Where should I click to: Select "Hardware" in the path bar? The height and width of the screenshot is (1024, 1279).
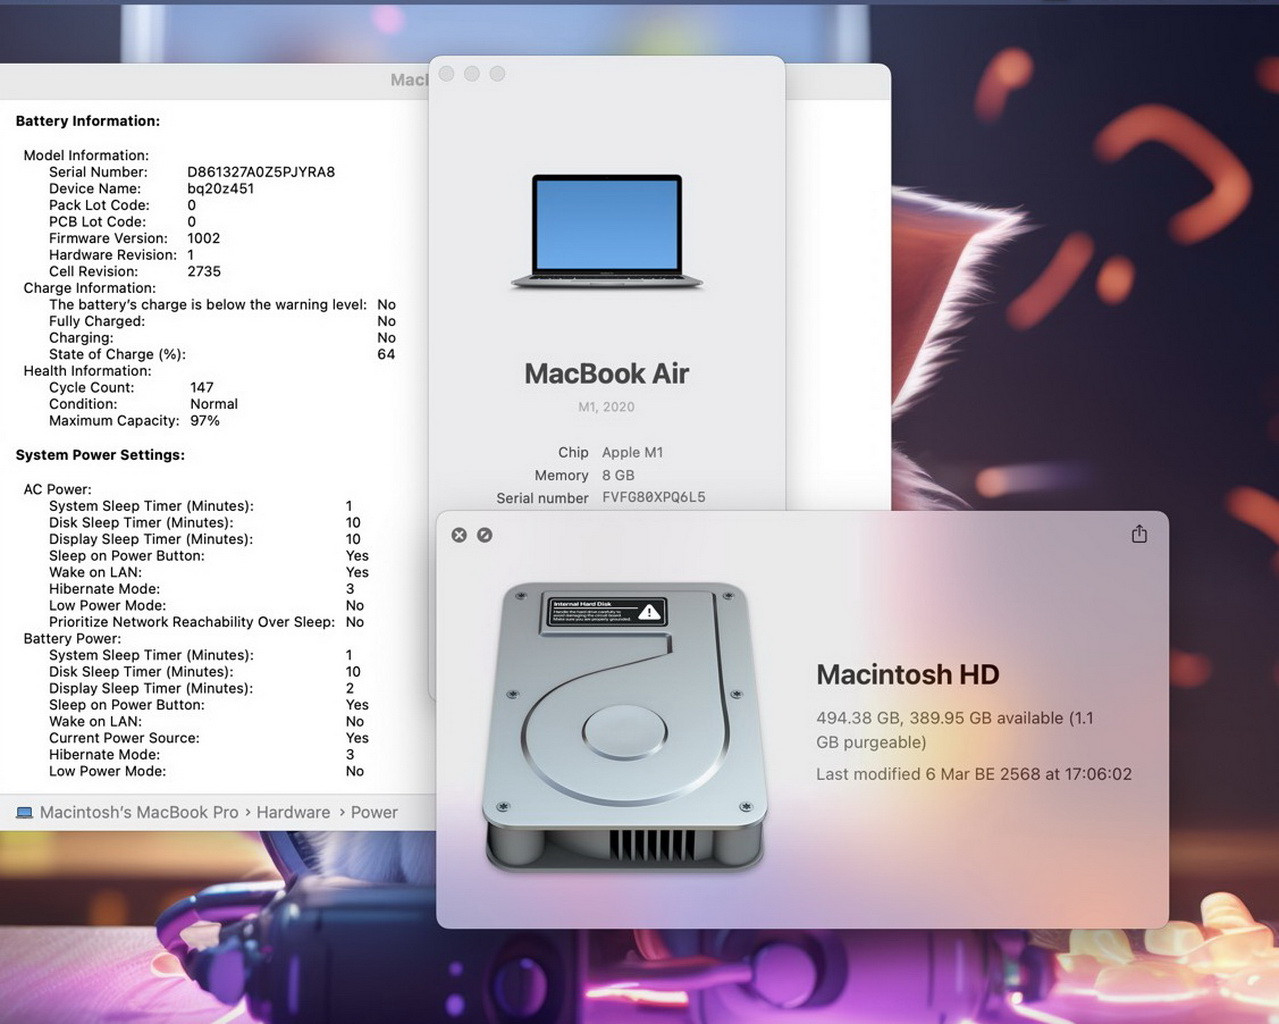coord(293,813)
